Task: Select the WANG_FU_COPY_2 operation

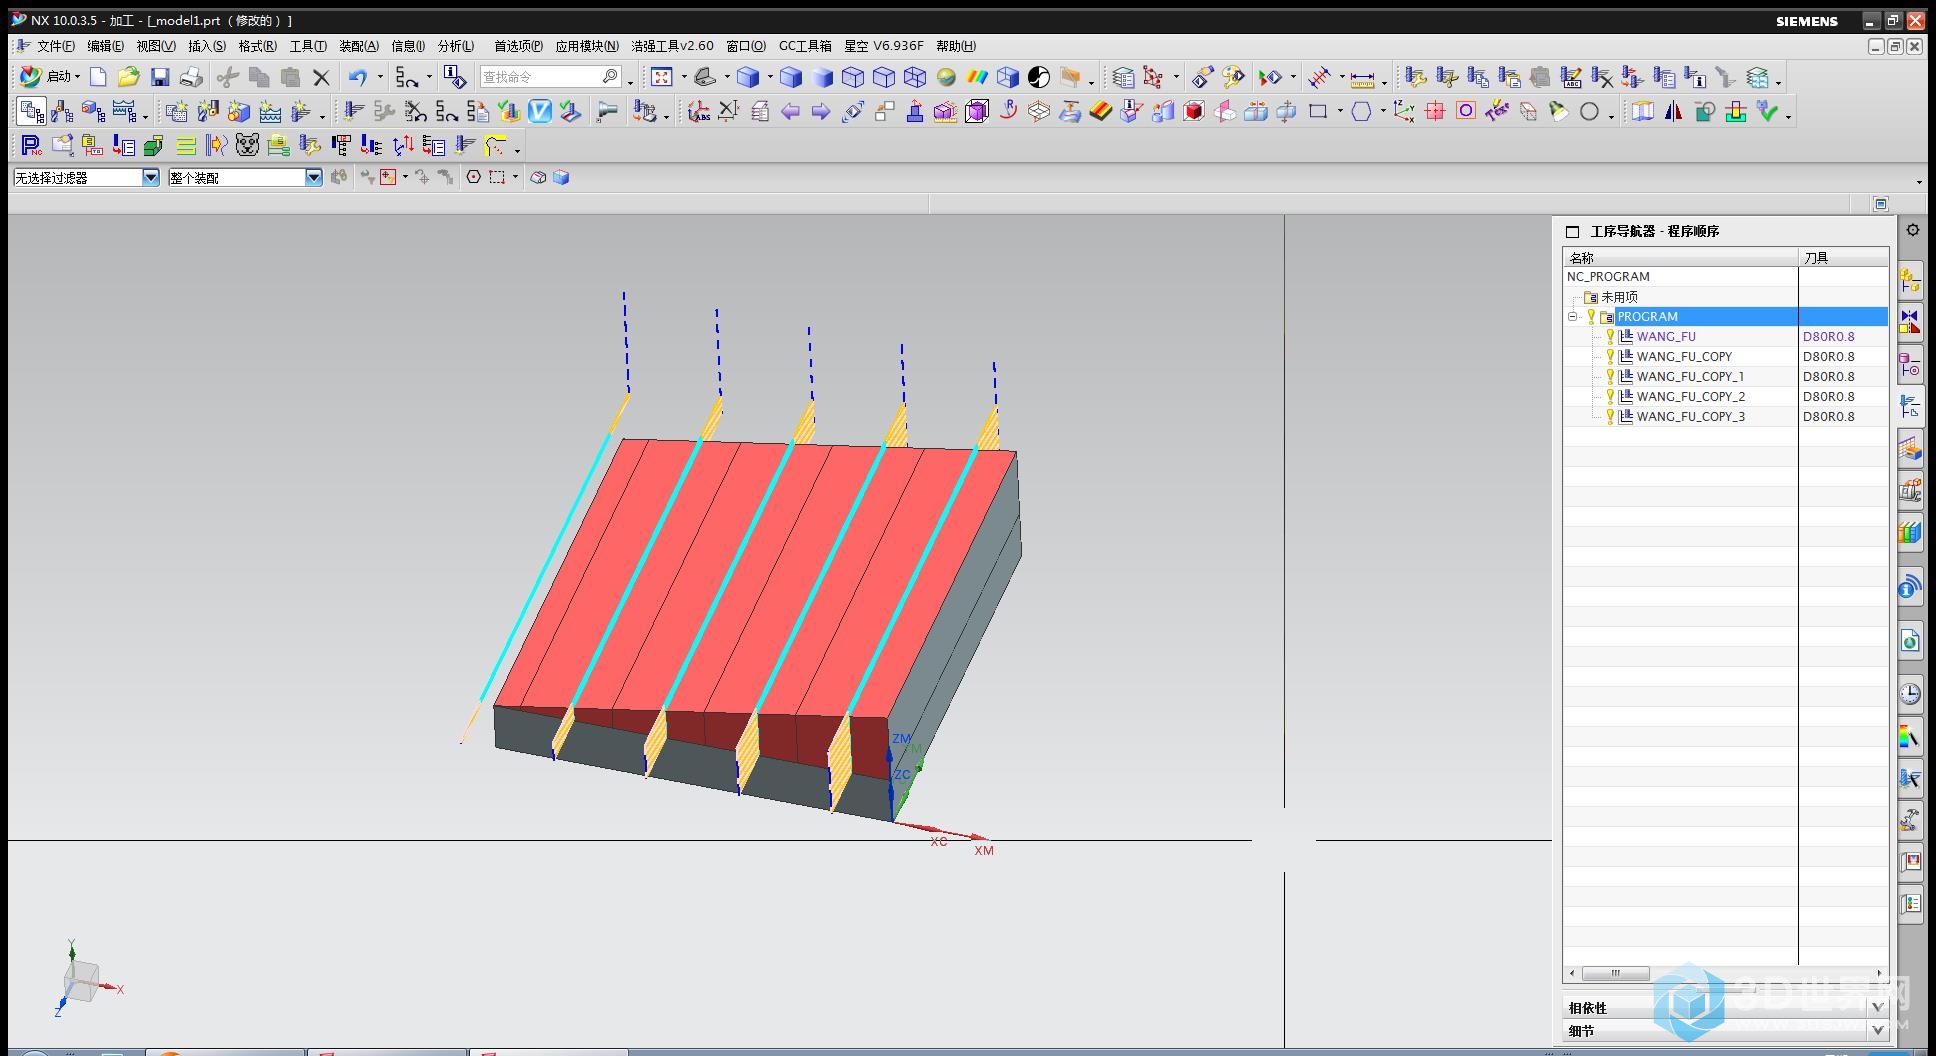Action: [1690, 396]
